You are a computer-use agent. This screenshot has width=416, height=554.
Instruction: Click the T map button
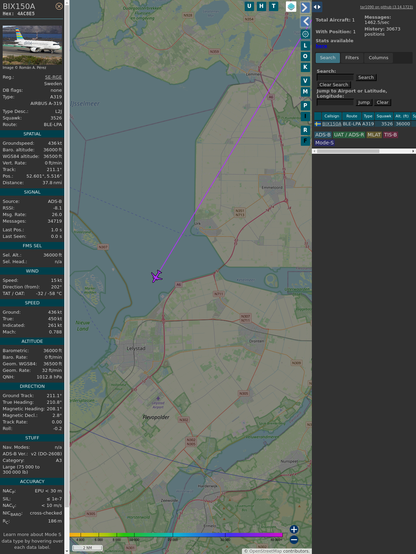click(x=273, y=6)
